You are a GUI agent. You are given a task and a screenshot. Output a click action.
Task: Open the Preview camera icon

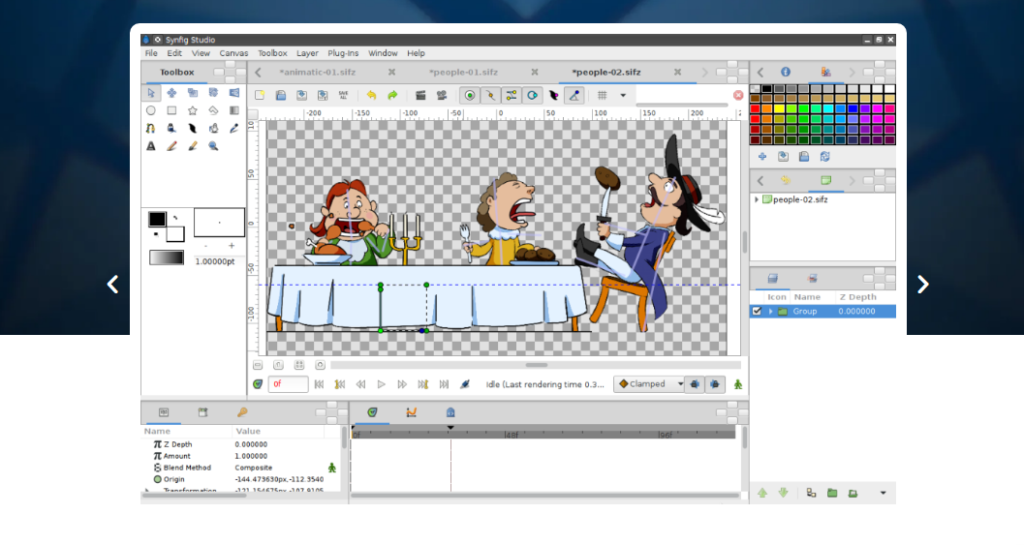coord(441,95)
